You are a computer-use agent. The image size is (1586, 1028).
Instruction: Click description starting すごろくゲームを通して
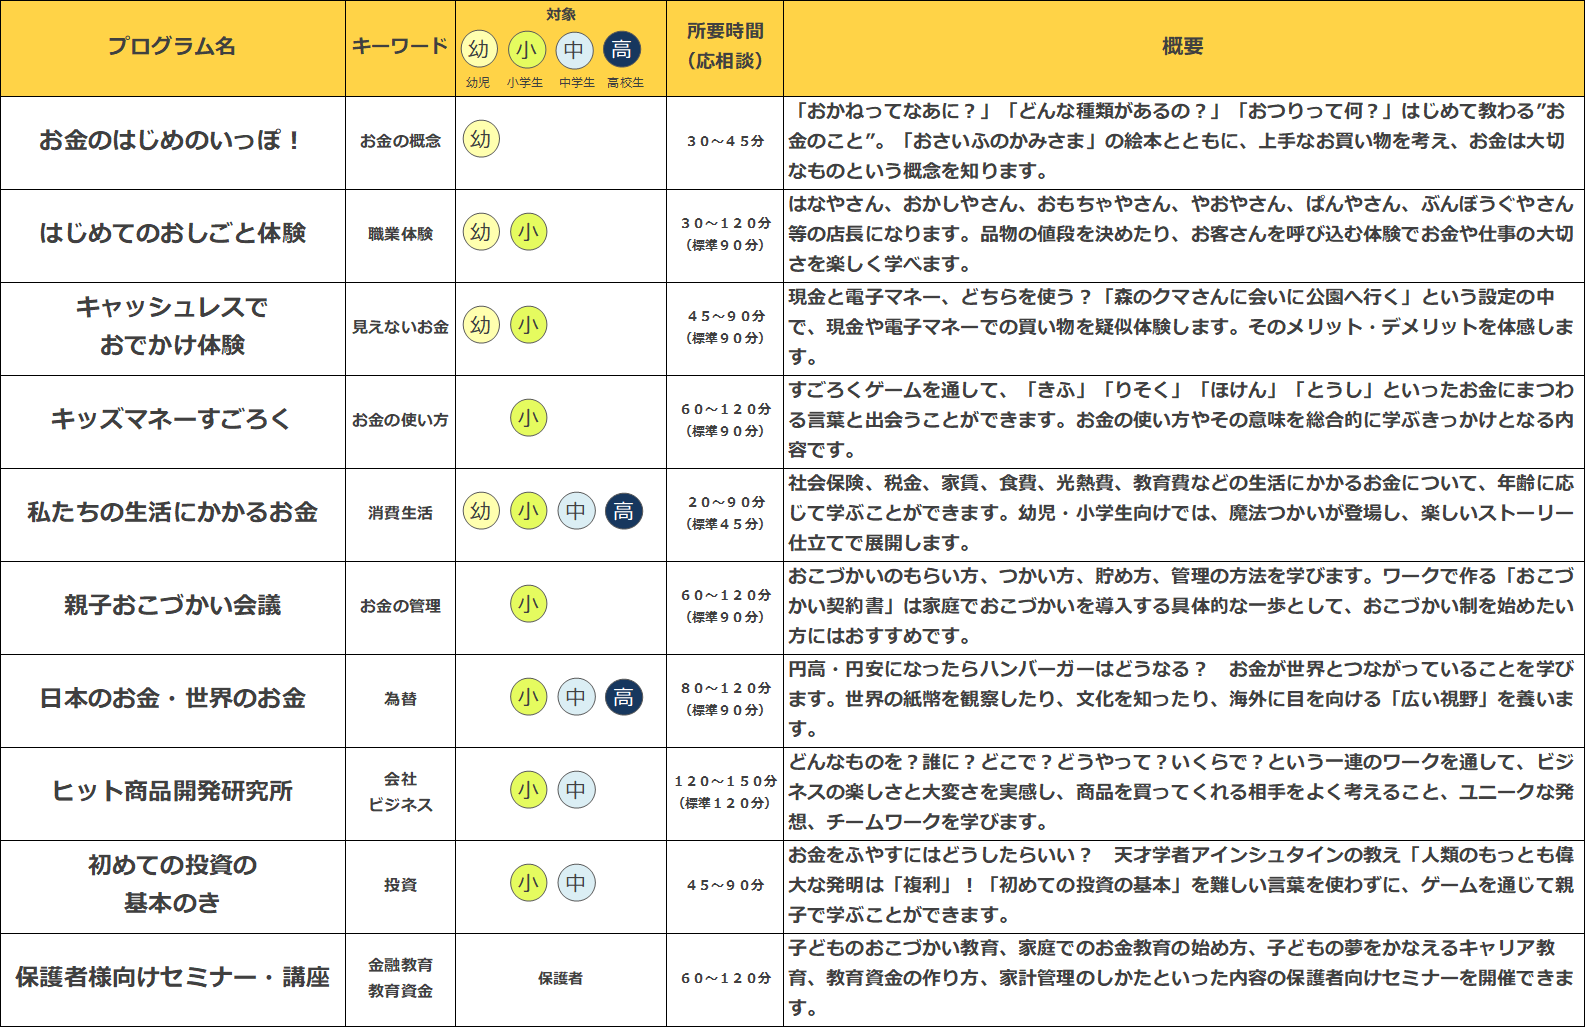(x=1181, y=420)
